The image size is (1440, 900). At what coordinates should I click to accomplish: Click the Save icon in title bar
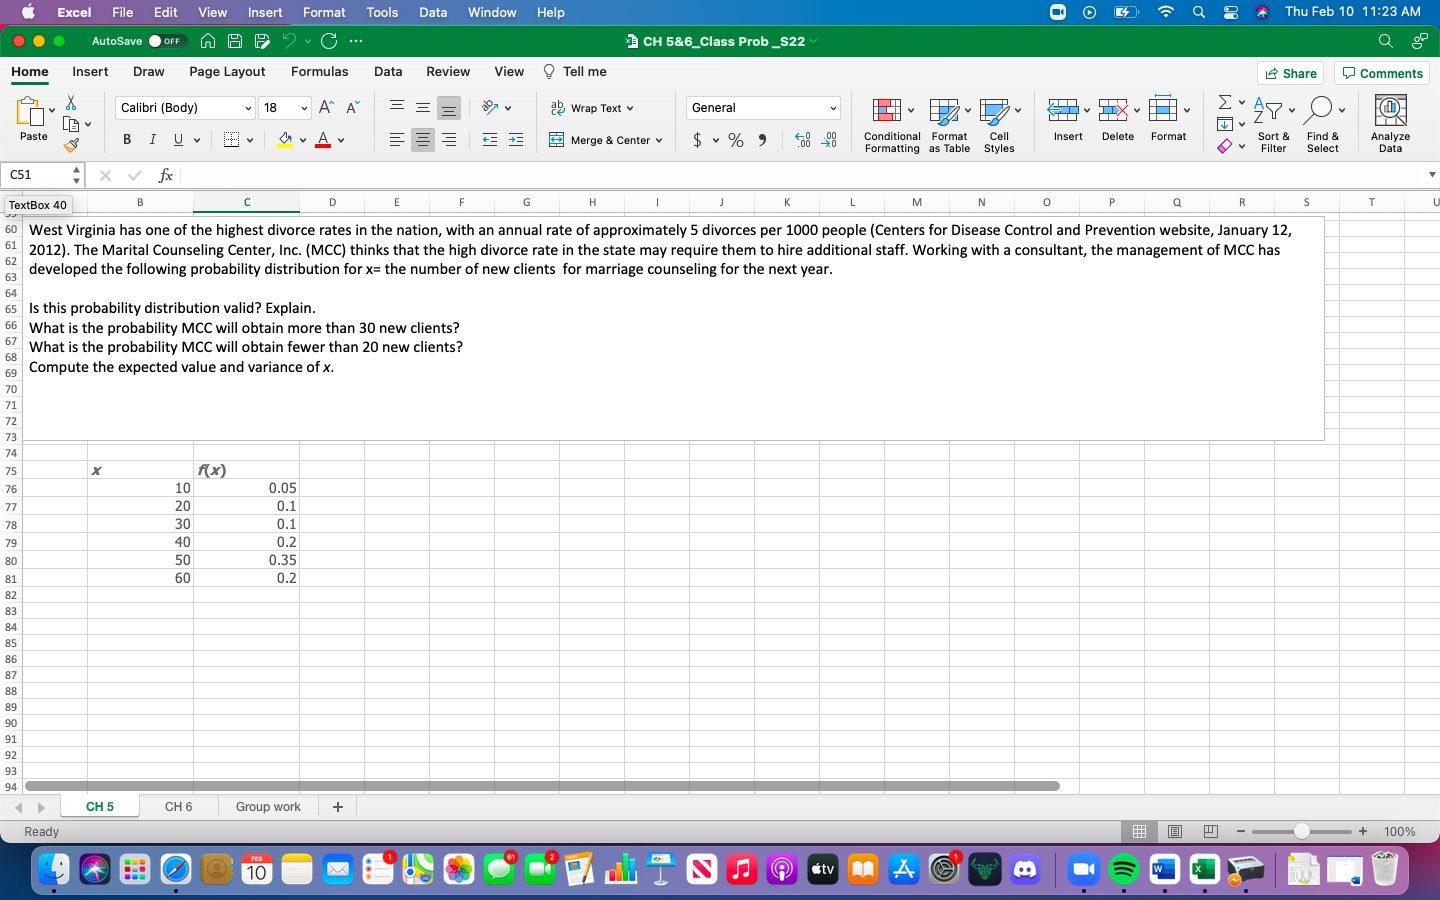pyautogui.click(x=235, y=41)
